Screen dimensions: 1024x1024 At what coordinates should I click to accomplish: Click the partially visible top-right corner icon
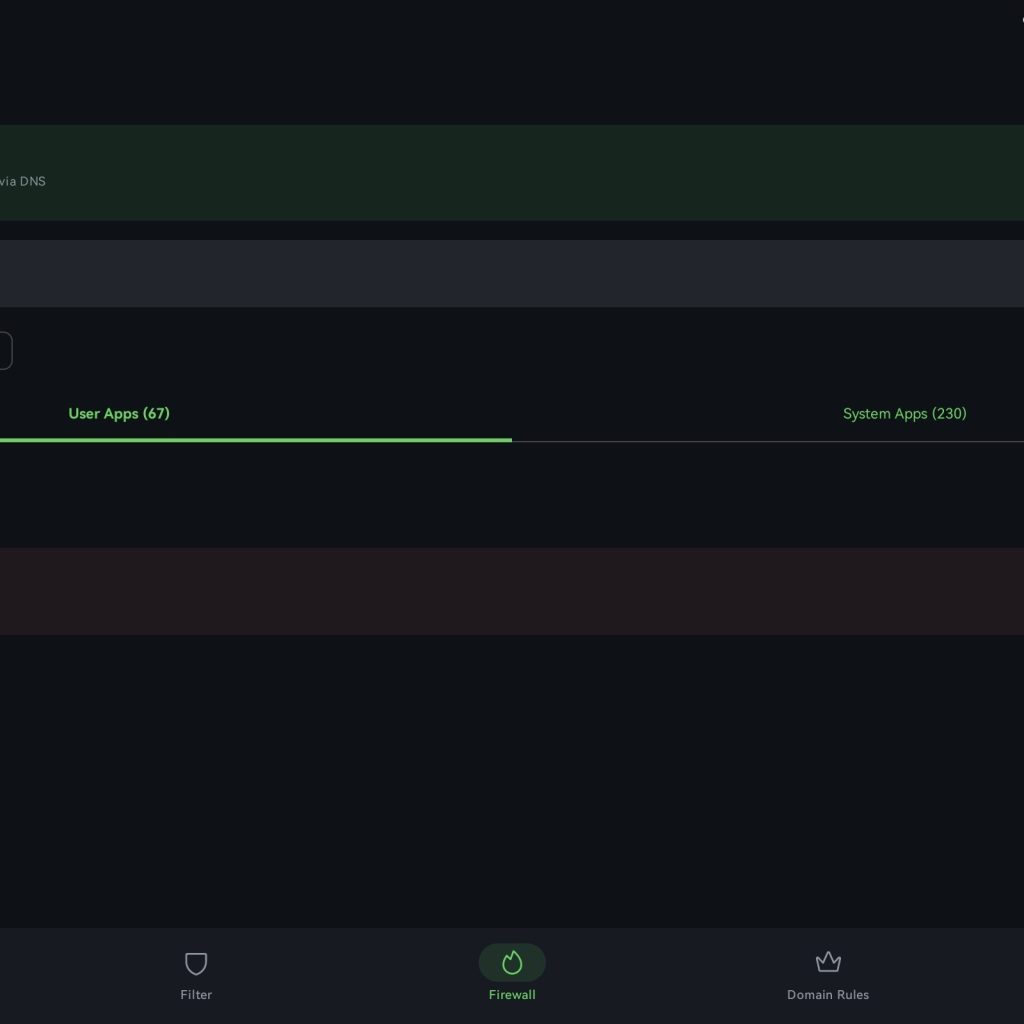tap(1020, 20)
